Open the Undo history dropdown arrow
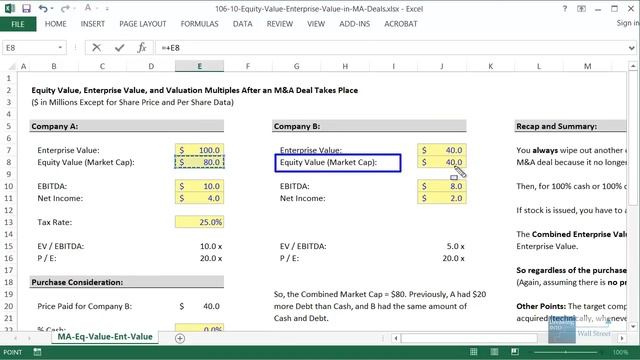Image resolution: width=640 pixels, height=360 pixels. click(52, 9)
